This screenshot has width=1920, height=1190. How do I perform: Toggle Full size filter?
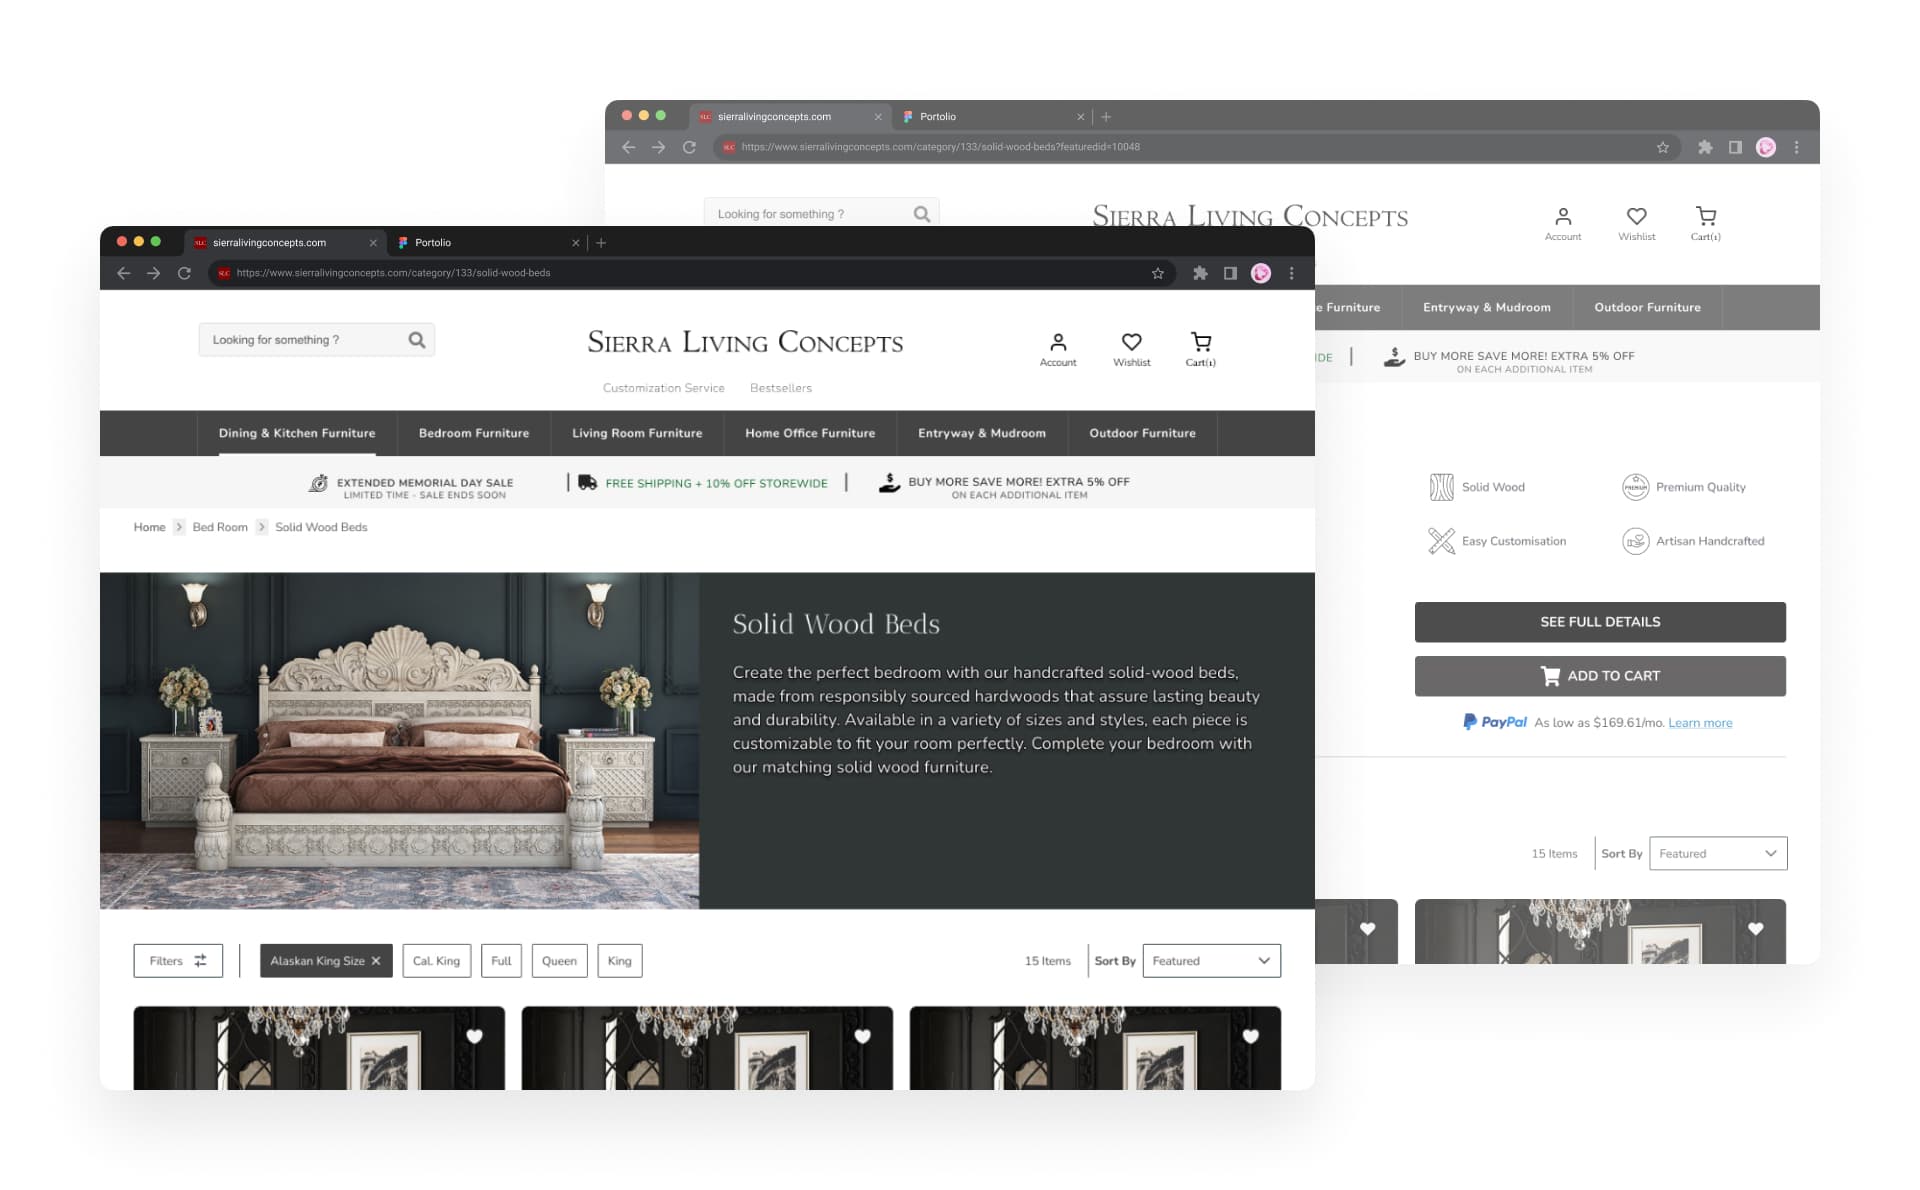pyautogui.click(x=501, y=961)
